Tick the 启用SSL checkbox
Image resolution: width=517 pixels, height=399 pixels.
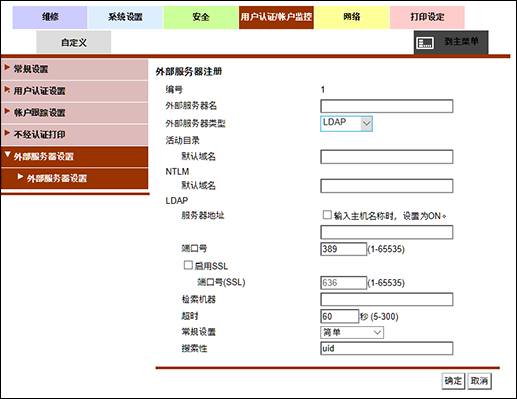click(x=188, y=265)
